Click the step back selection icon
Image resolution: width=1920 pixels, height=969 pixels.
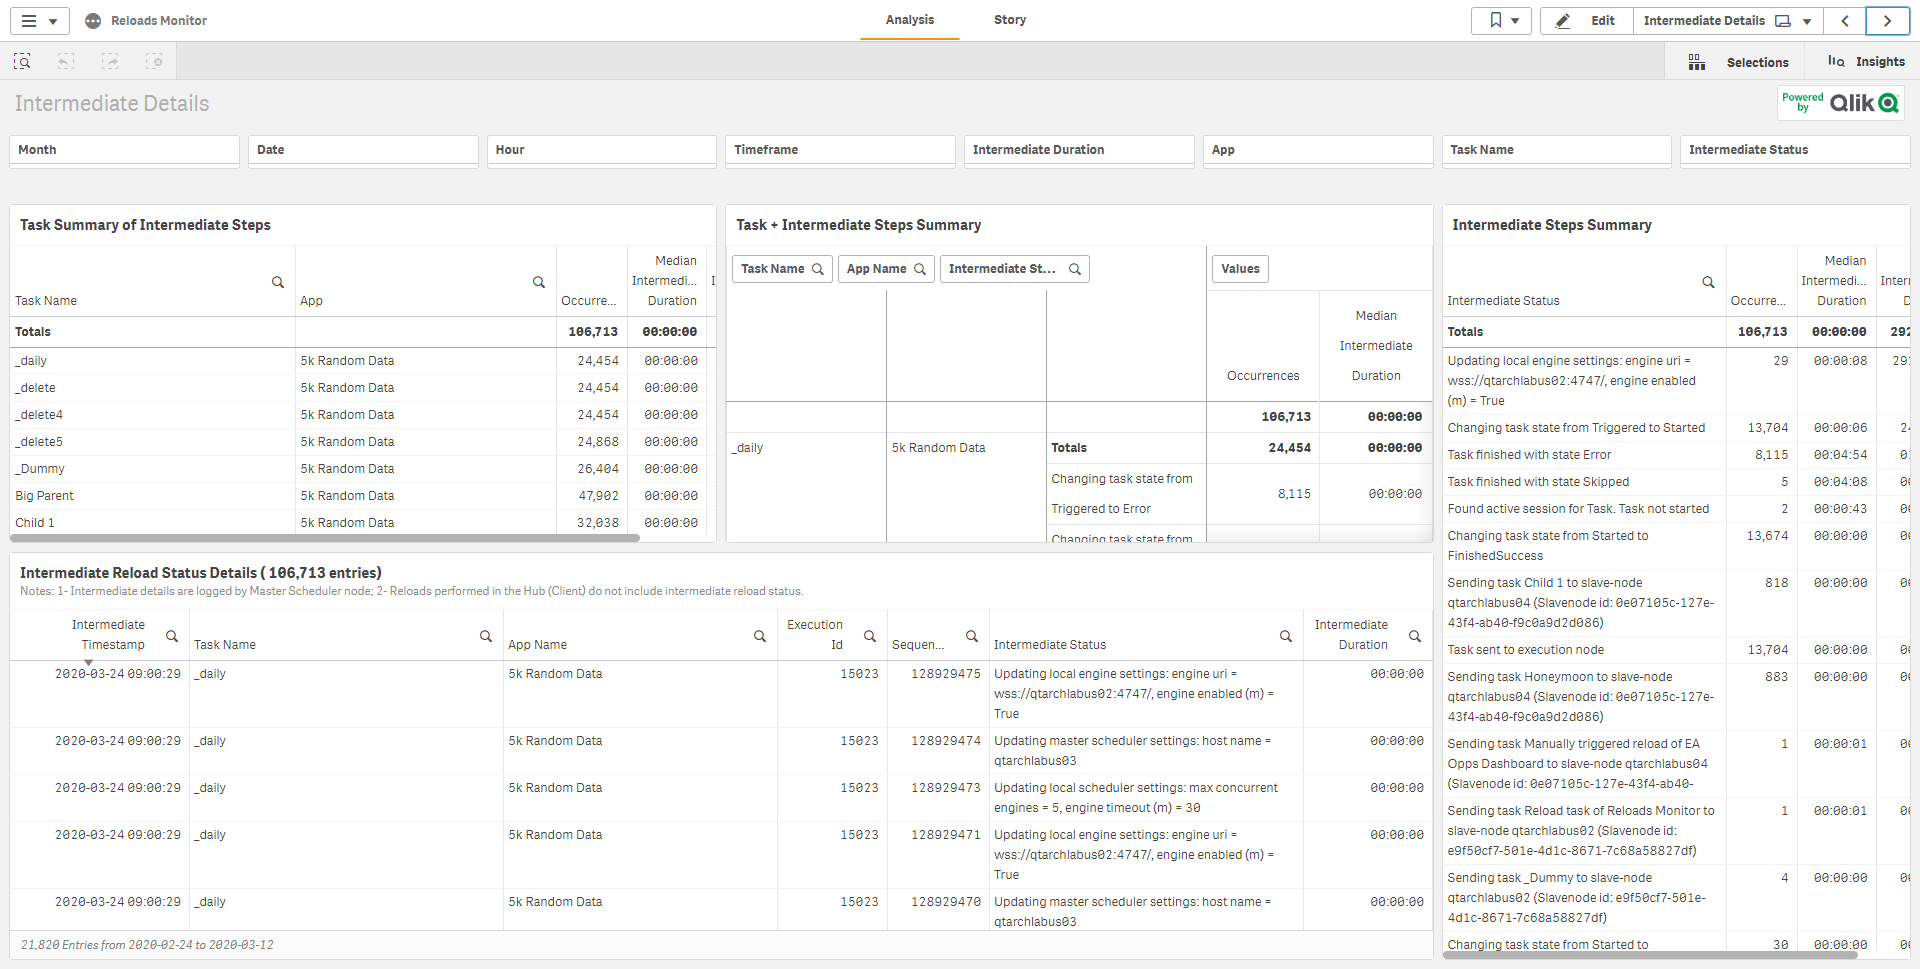[66, 62]
